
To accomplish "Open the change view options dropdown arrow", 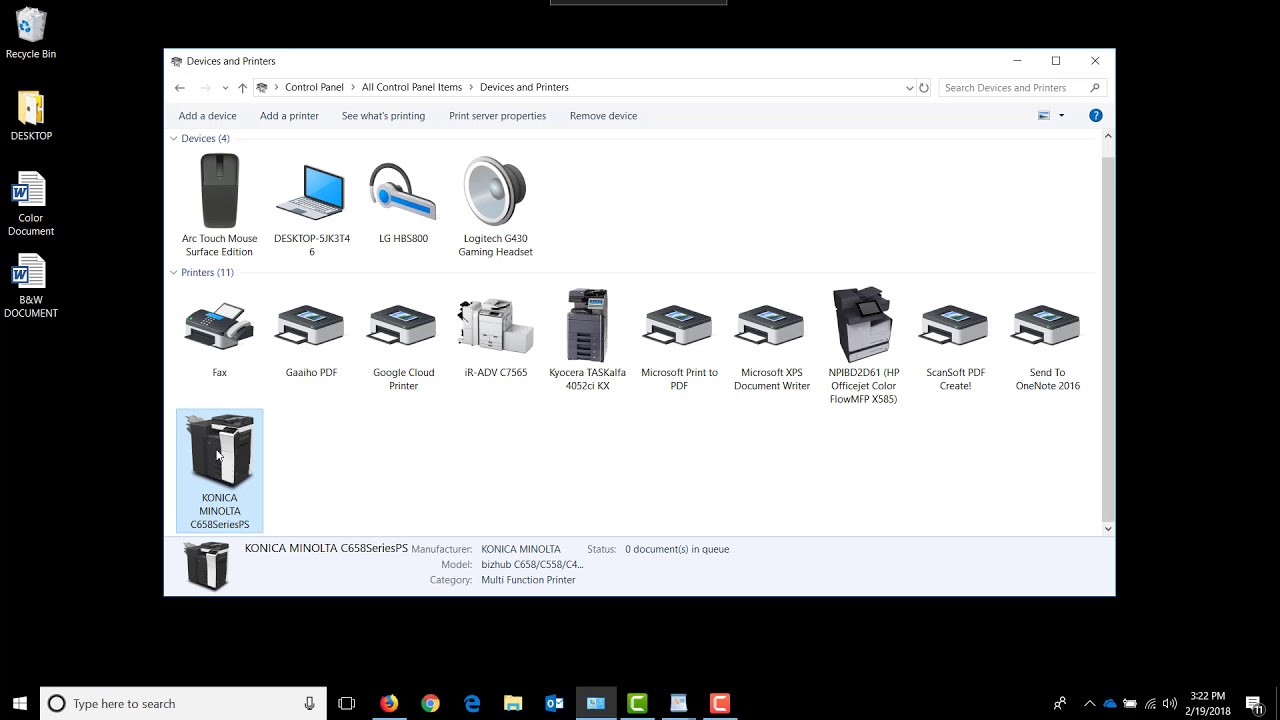I will pos(1062,116).
